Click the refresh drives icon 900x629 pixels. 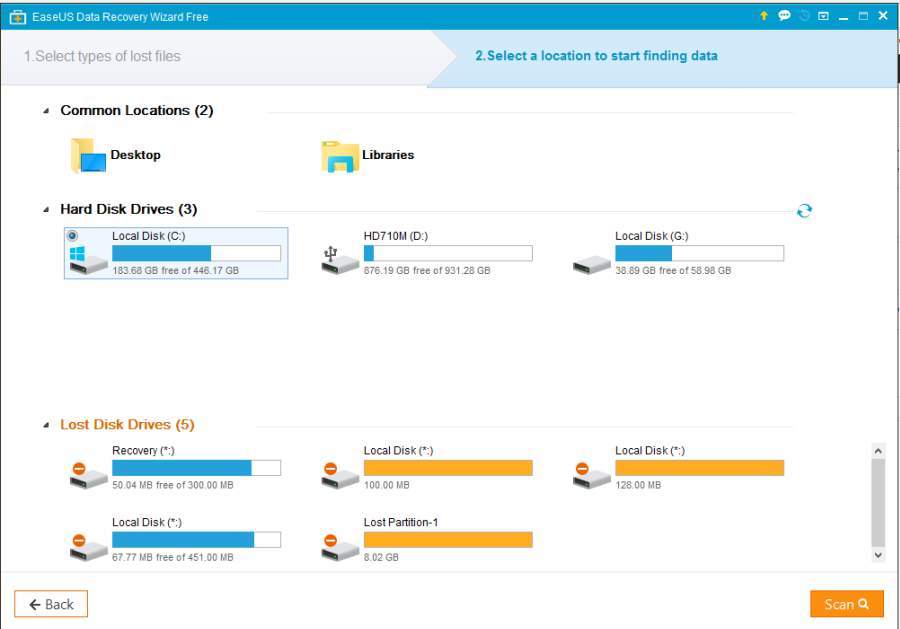coord(804,211)
